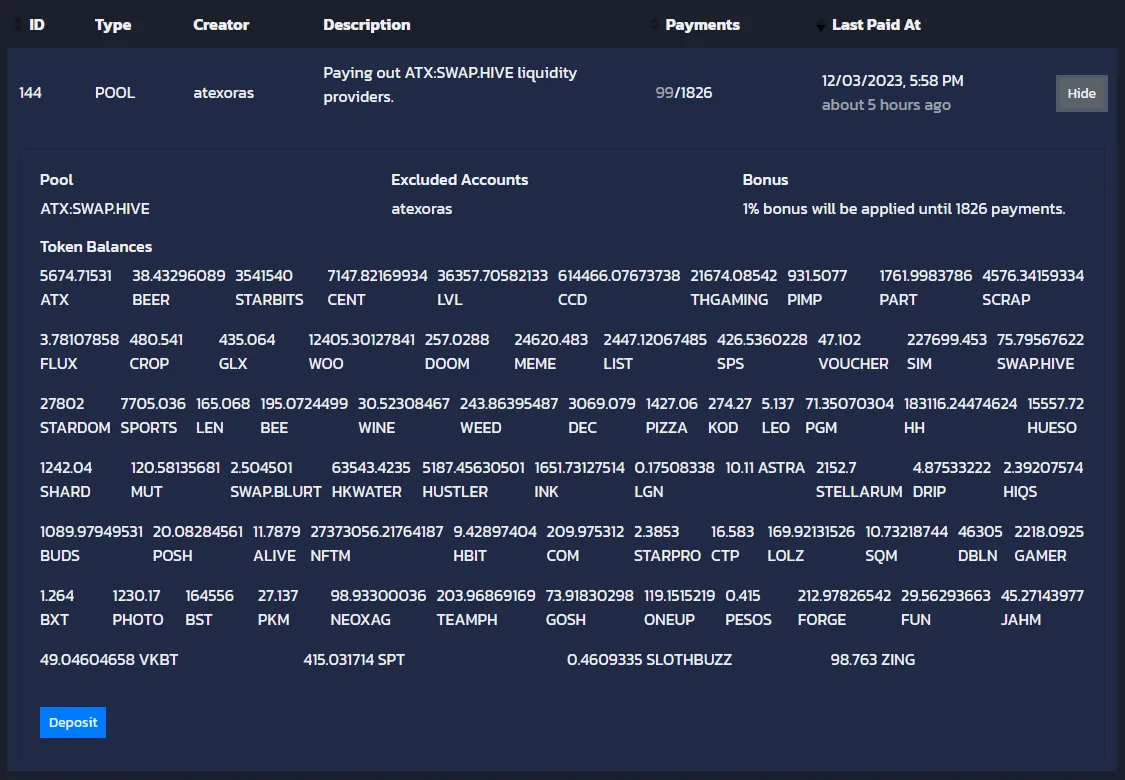Click the ATX:SWAP.HIVE pool name
Viewport: 1125px width, 780px height.
pyautogui.click(x=94, y=208)
